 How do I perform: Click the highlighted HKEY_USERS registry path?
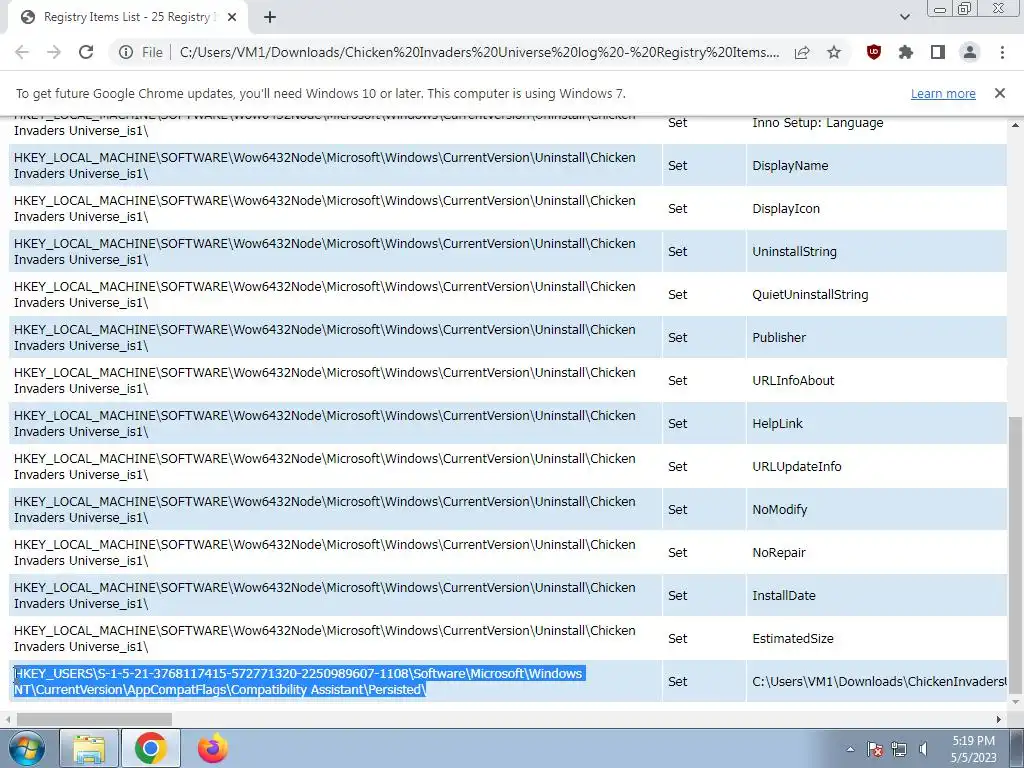(x=298, y=681)
